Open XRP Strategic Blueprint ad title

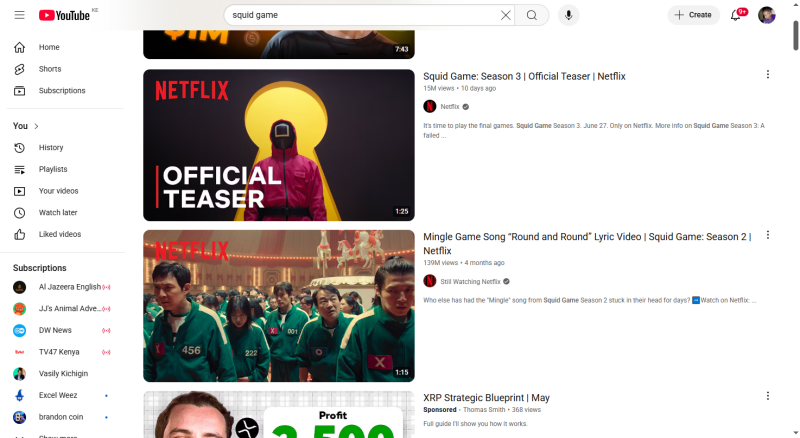[x=486, y=398]
